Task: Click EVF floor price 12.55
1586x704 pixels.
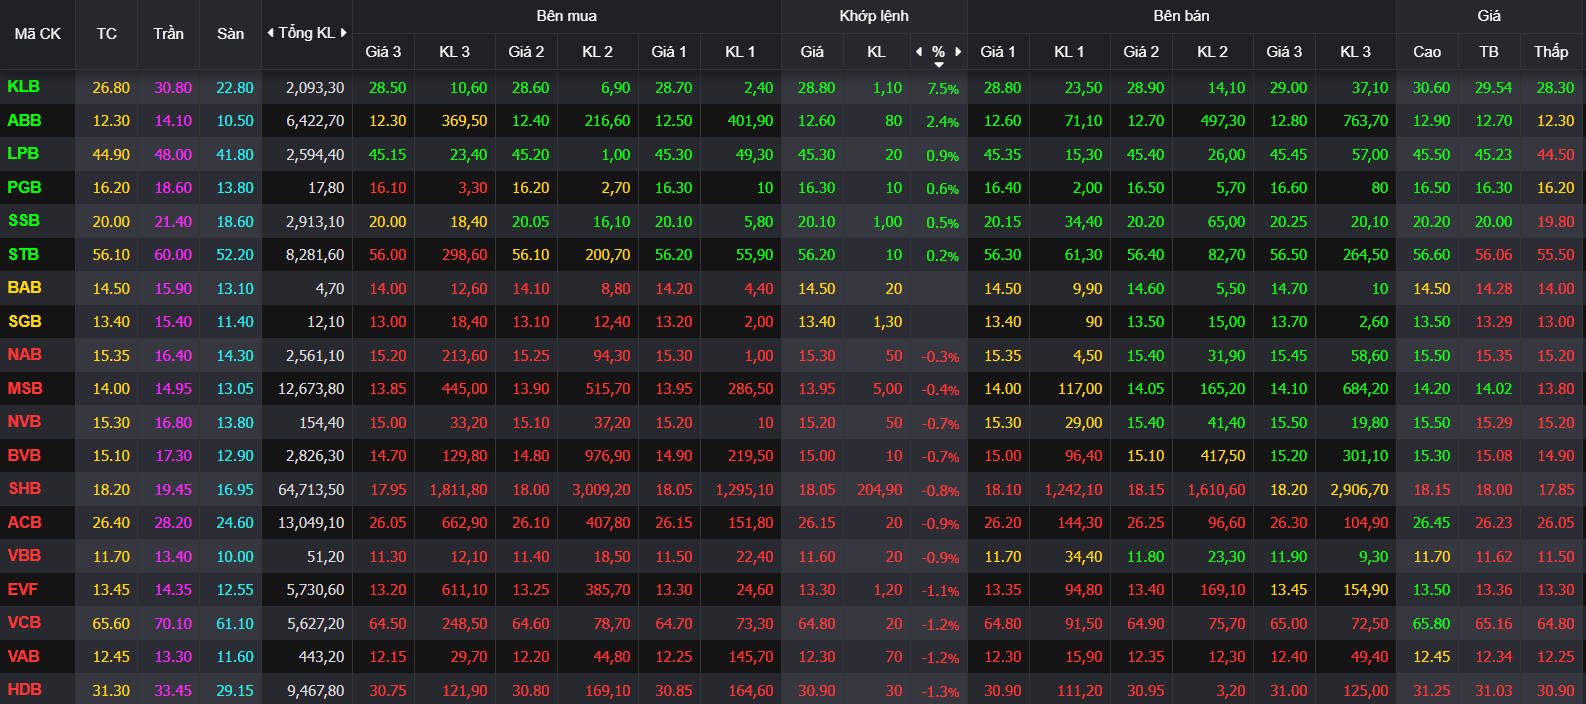Action: point(235,590)
